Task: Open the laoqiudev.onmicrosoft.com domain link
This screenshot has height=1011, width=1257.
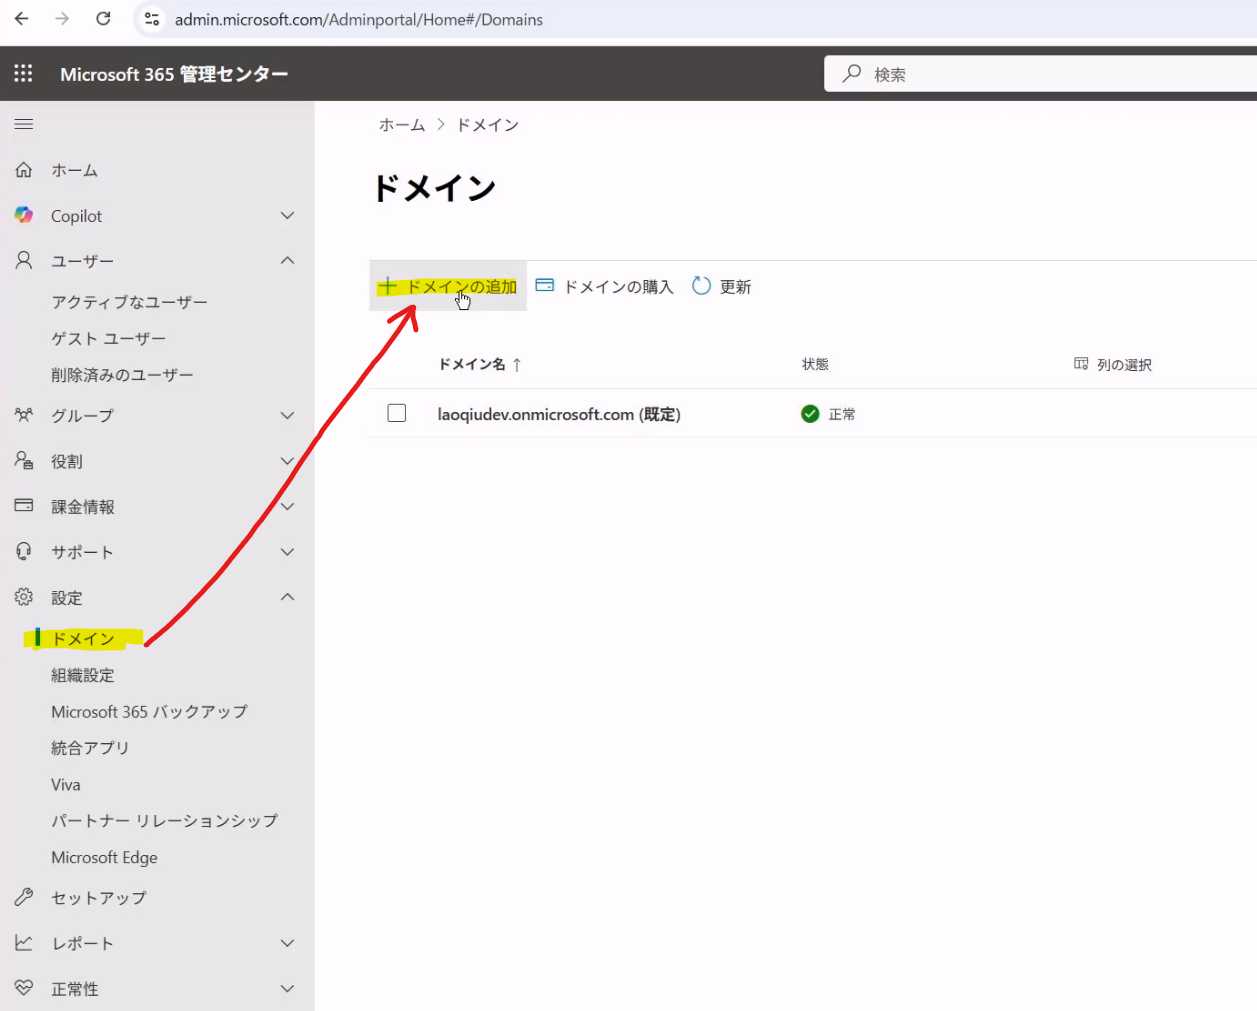Action: [x=535, y=414]
